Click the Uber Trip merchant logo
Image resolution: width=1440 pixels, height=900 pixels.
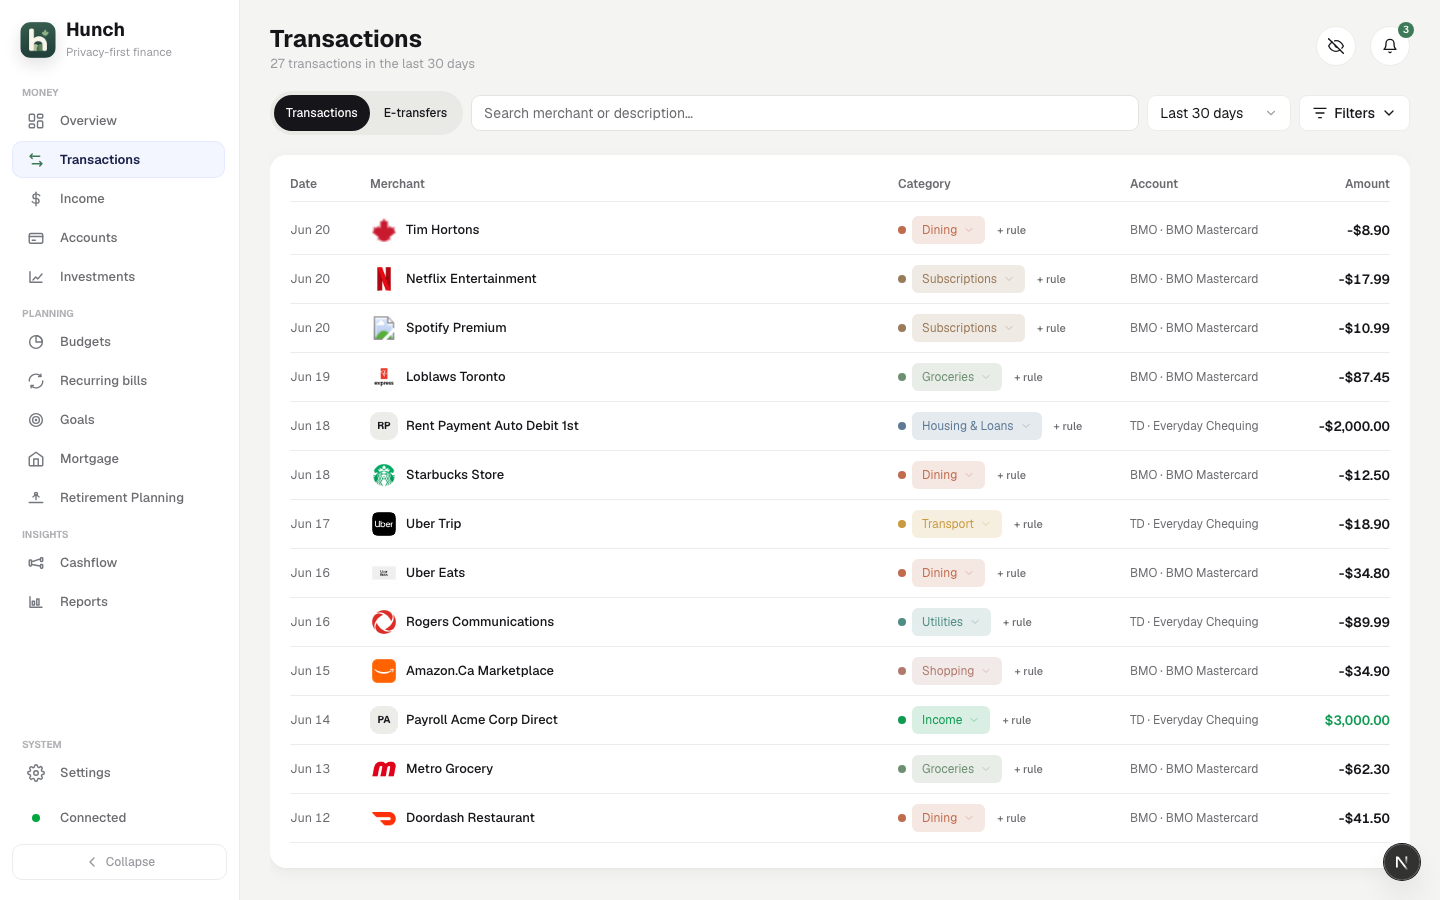pos(384,524)
